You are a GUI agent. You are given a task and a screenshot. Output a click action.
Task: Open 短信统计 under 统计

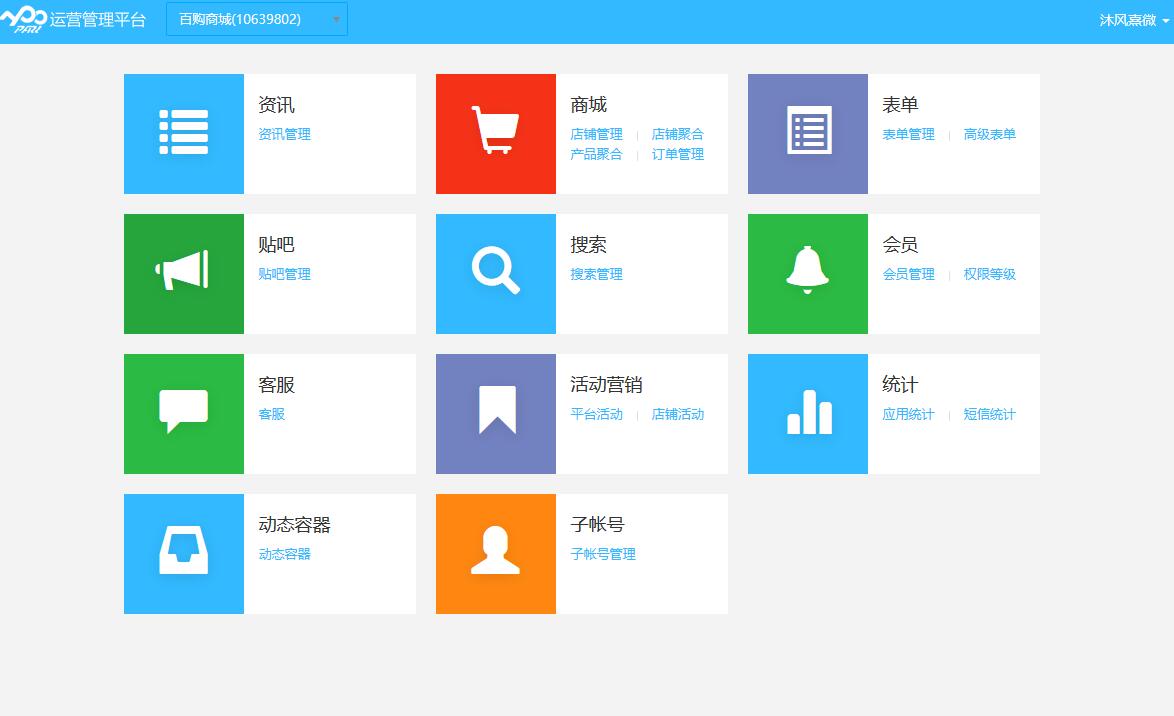coord(989,414)
